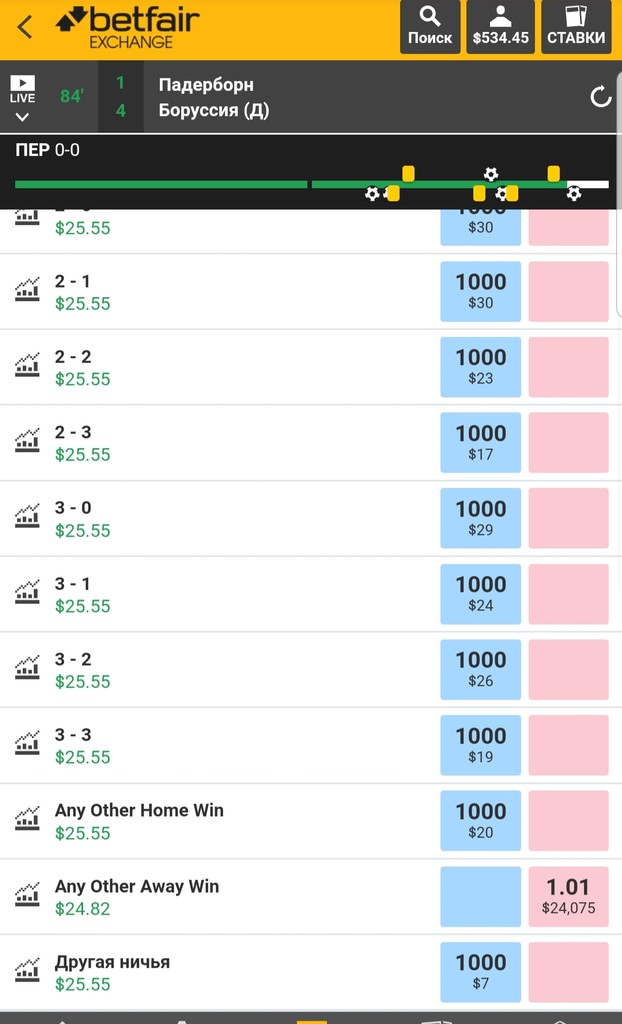The height and width of the screenshot is (1024, 622).
Task: Open the search (Поиск) icon
Action: (x=430, y=27)
